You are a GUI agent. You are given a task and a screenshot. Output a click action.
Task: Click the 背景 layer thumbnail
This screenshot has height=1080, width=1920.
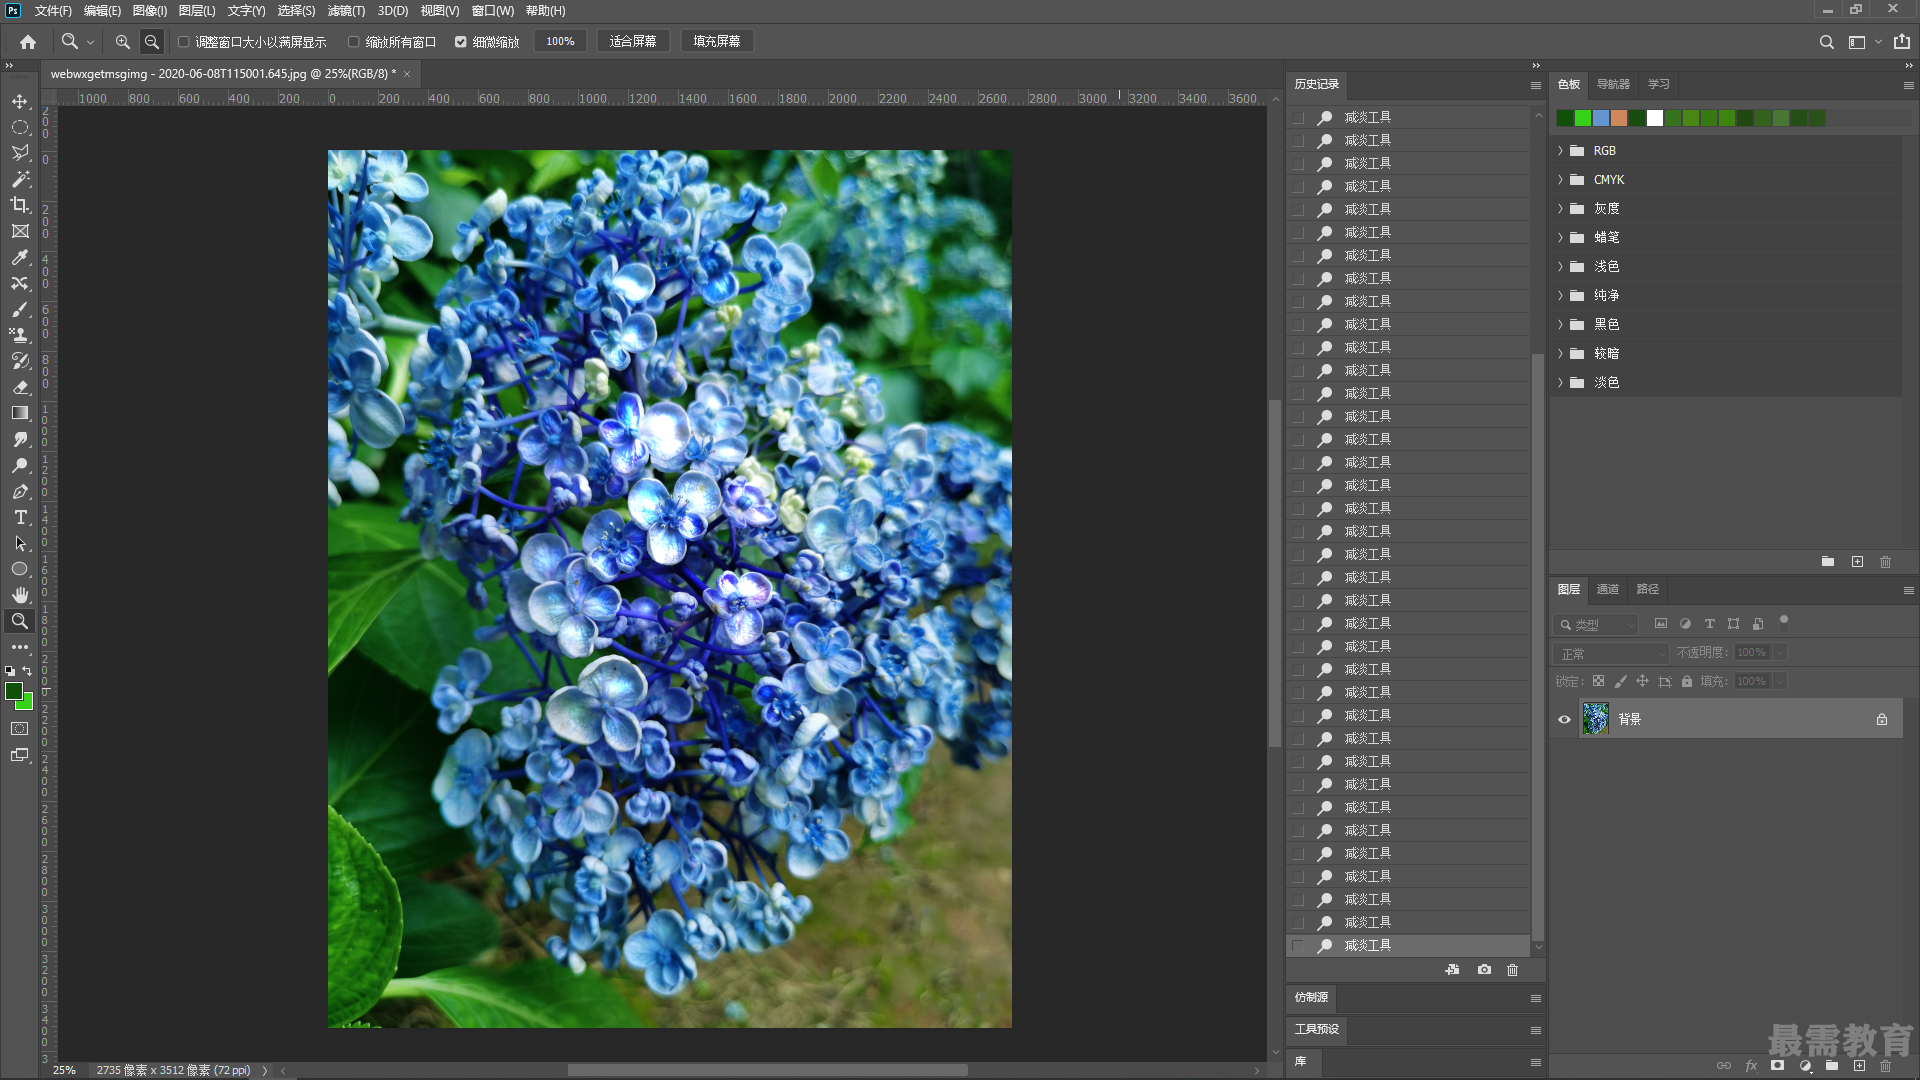coord(1595,719)
